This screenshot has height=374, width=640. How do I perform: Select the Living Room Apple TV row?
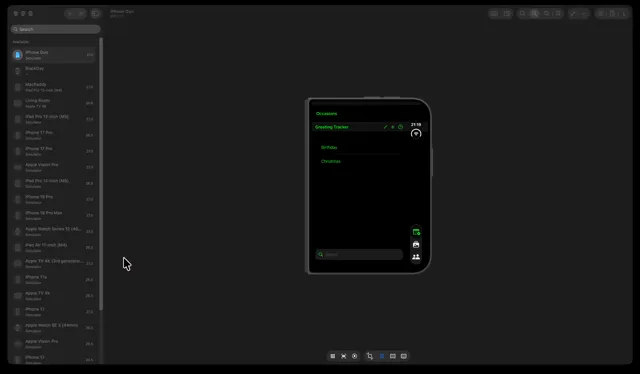tap(54, 103)
